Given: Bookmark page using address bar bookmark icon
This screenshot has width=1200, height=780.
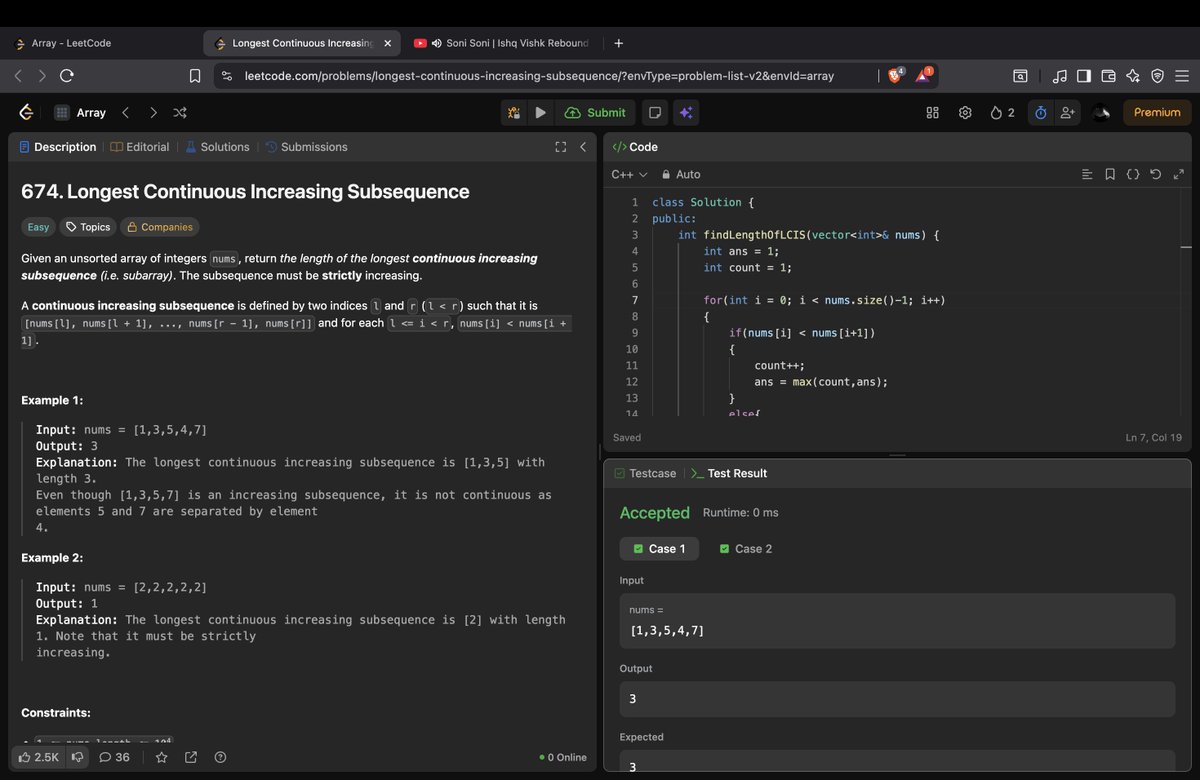Looking at the screenshot, I should coord(196,76).
